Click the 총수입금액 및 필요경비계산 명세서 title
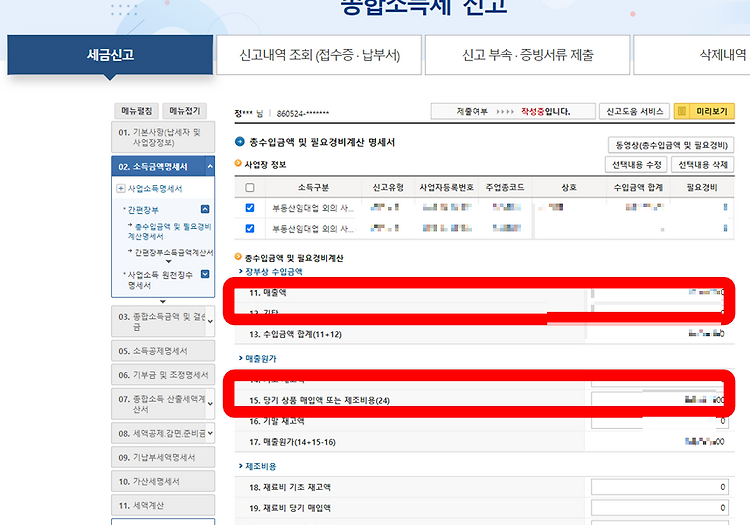This screenshot has width=750, height=525. (x=322, y=142)
